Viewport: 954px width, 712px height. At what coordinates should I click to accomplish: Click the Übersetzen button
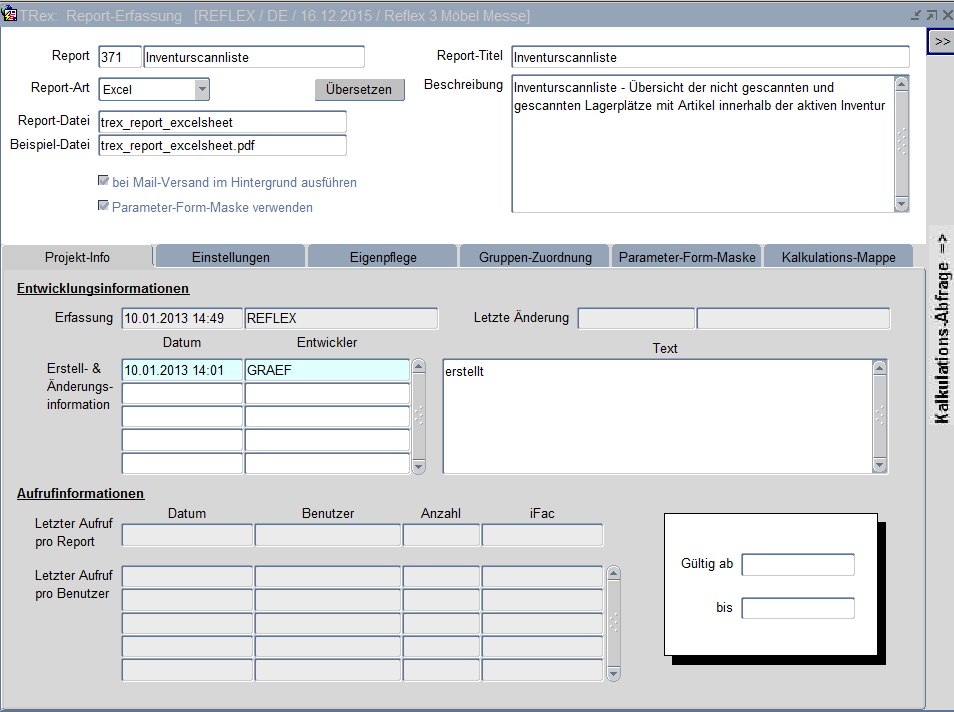pyautogui.click(x=359, y=89)
